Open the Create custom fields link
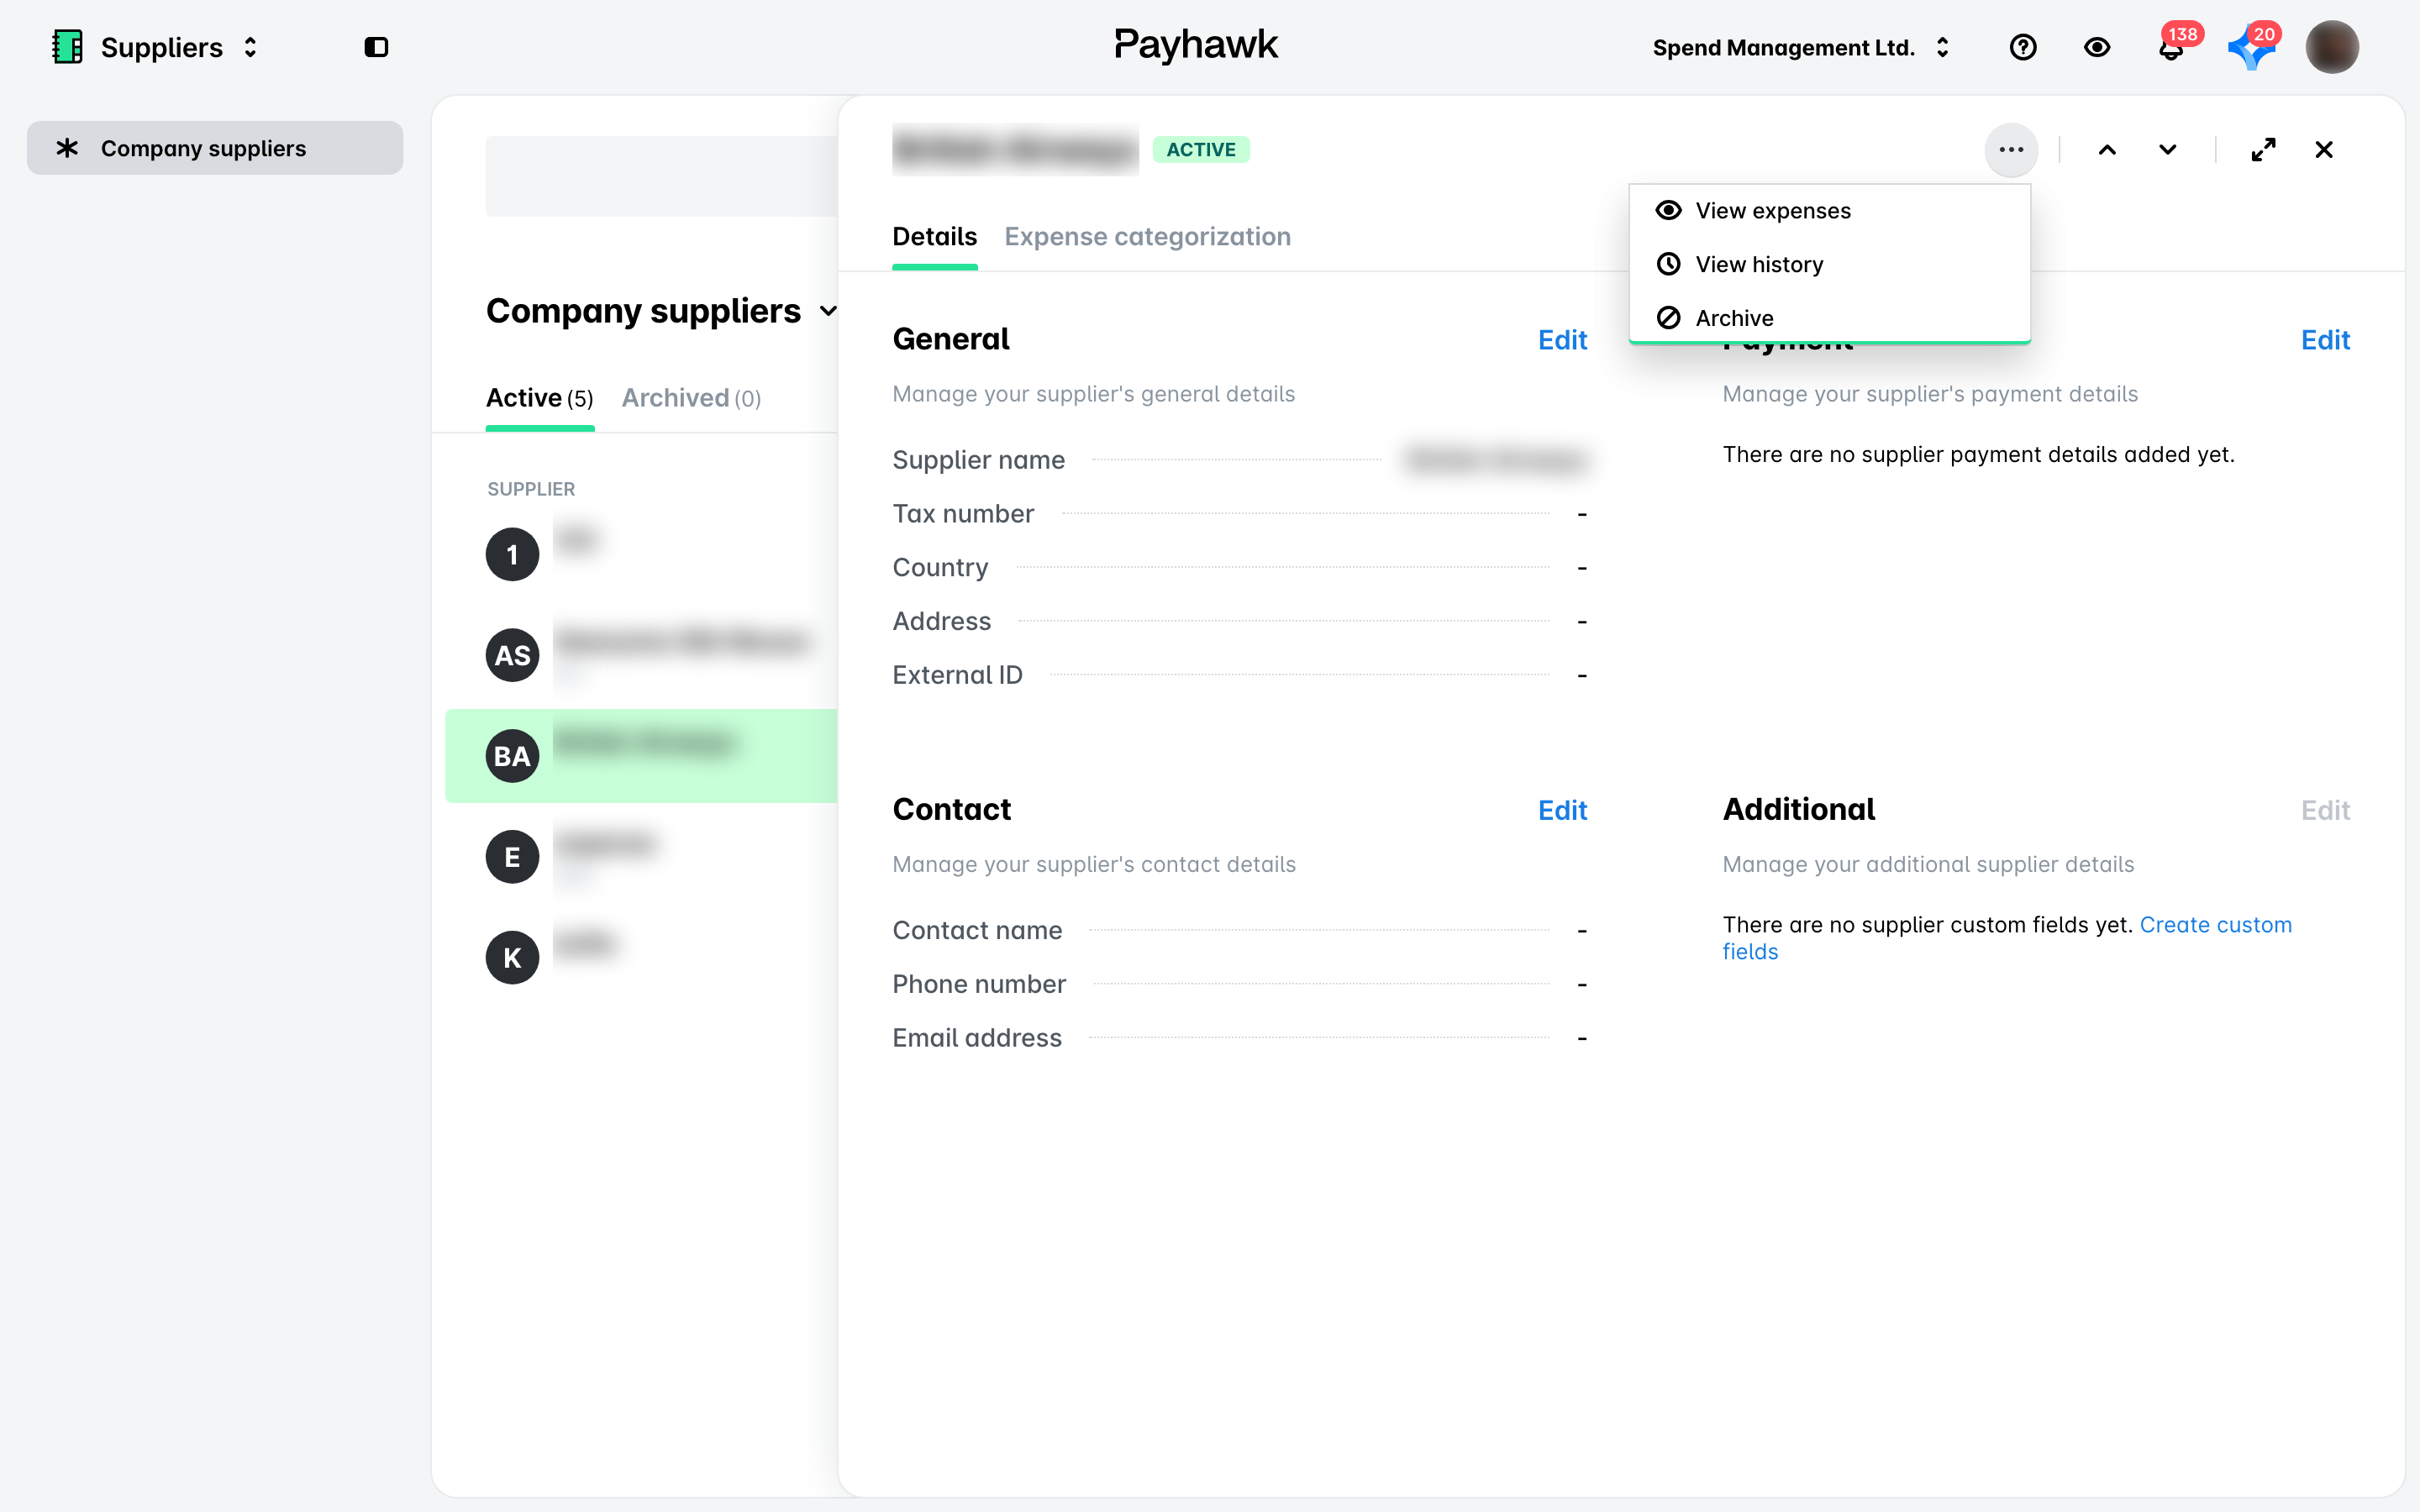Image resolution: width=2420 pixels, height=1512 pixels. pos(2006,938)
